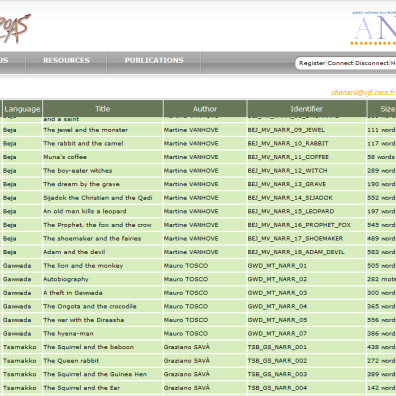
Task: Click identifier BEJ_MV_NARR_17_SHOEMAKER
Action: click(295, 239)
